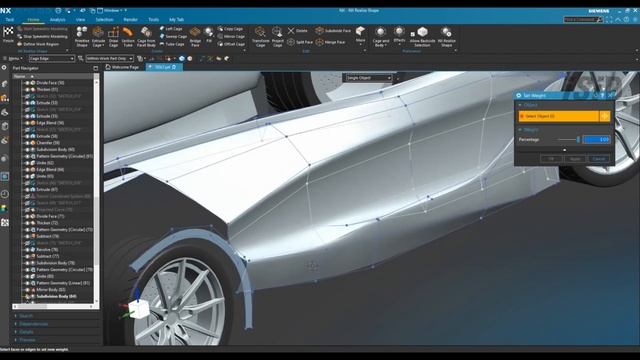Click the Split Face command
Screen dimensions: 640x360
[x=300, y=42]
